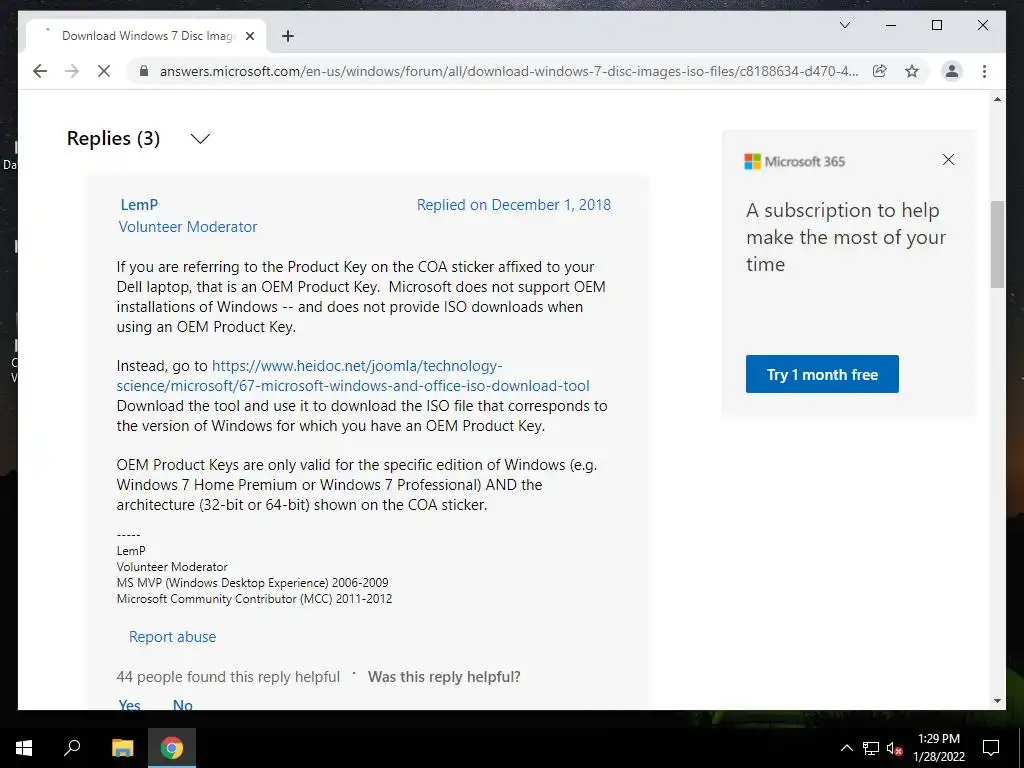The image size is (1024, 768).
Task: Open the Windows Start menu
Action: click(x=24, y=748)
